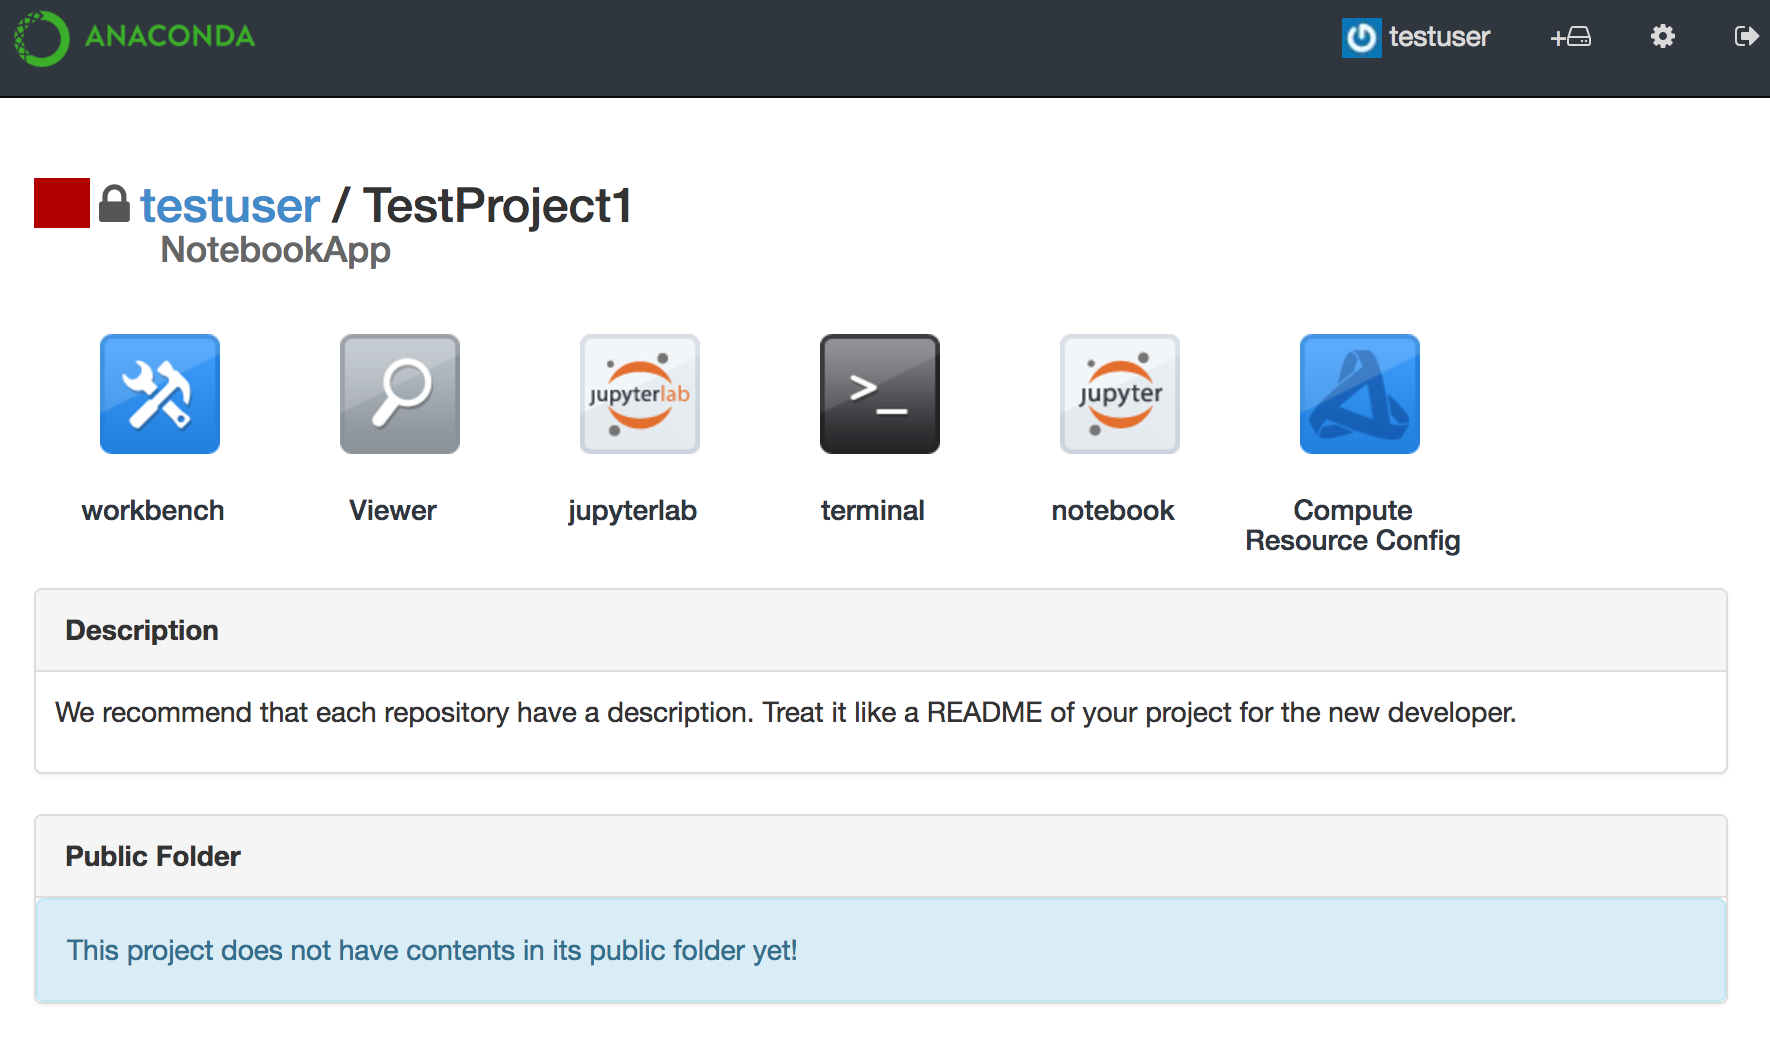Screen dimensions: 1770x1042
Task: Click the add project drive icon
Action: (x=1571, y=37)
